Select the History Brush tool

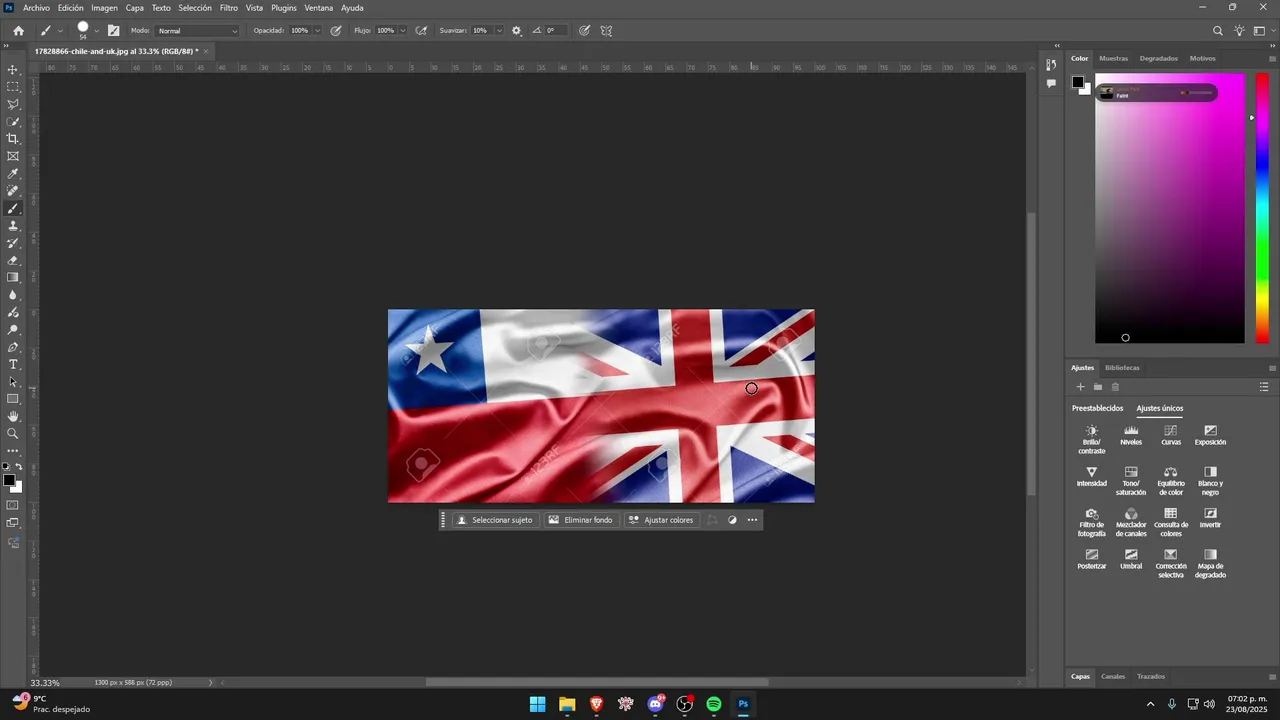click(13, 243)
